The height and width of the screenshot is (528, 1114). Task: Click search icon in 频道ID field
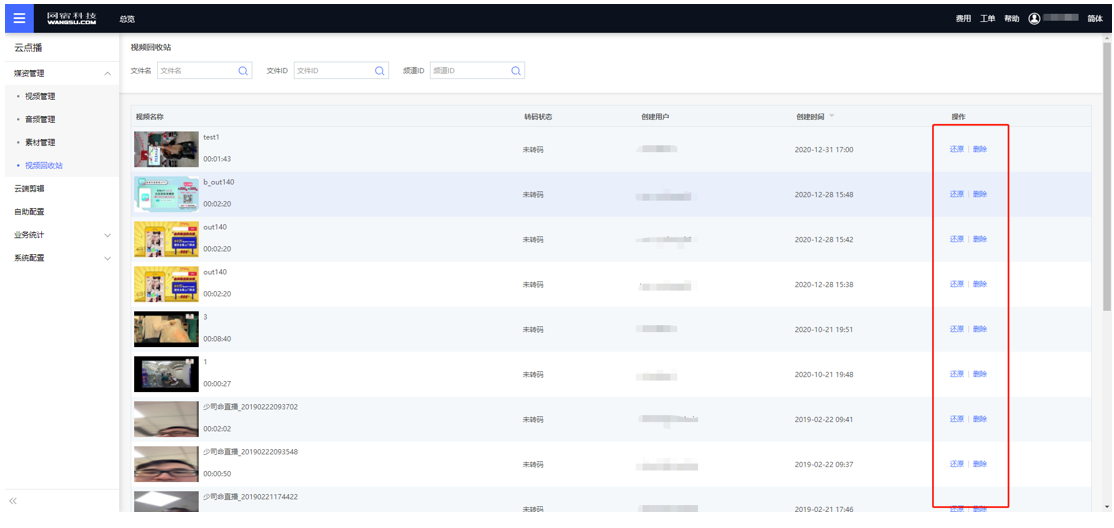coord(516,71)
